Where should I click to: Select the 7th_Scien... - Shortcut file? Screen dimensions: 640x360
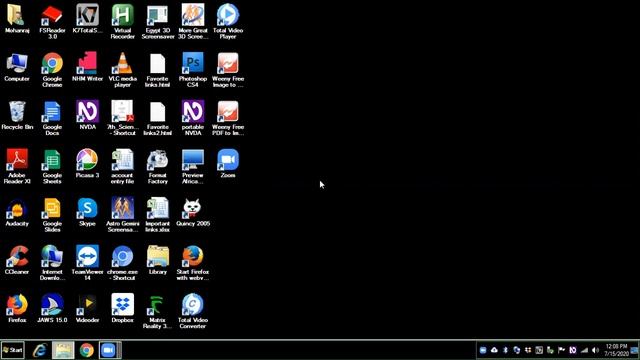pyautogui.click(x=122, y=118)
